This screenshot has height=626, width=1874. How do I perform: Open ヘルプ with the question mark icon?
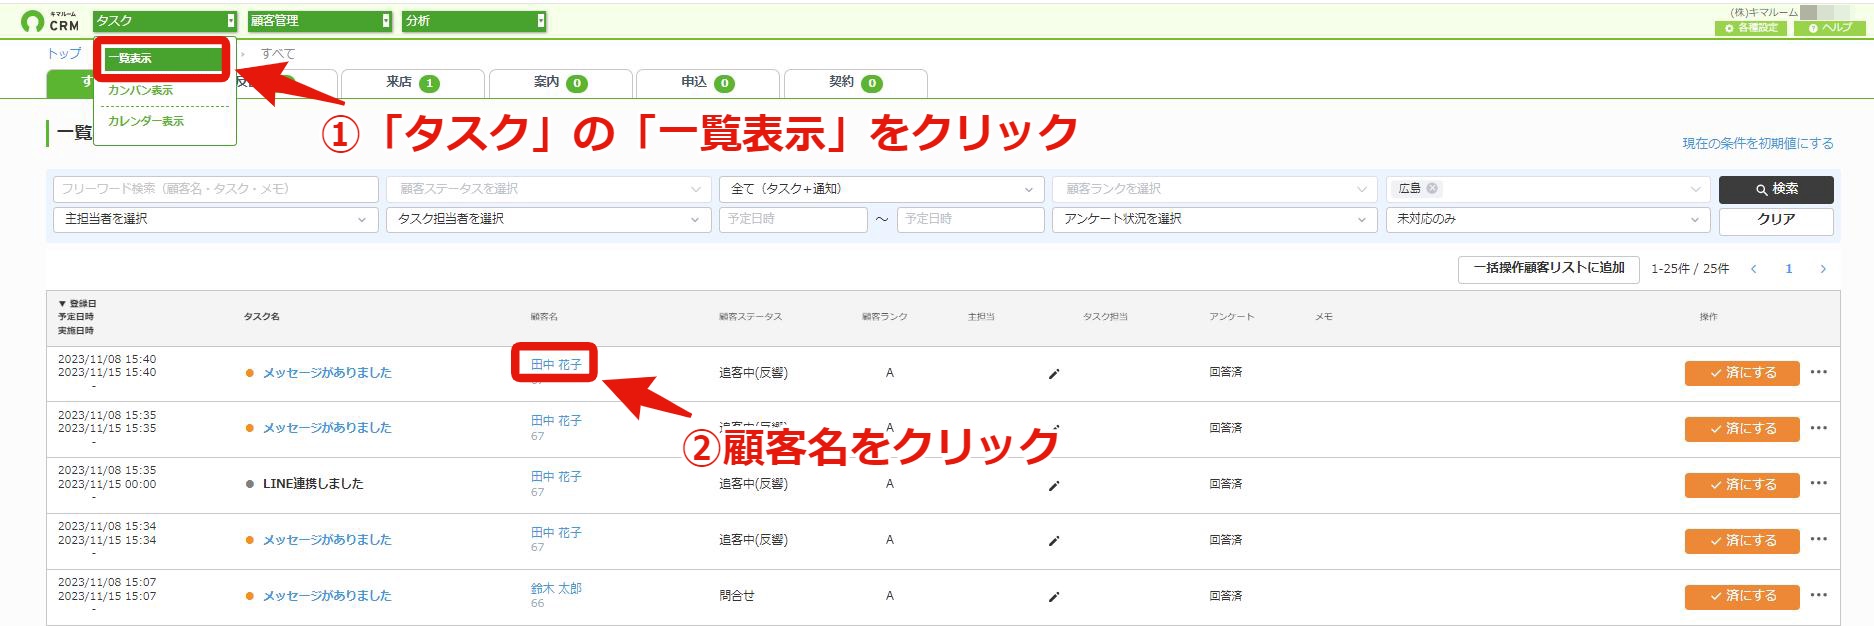1829,28
